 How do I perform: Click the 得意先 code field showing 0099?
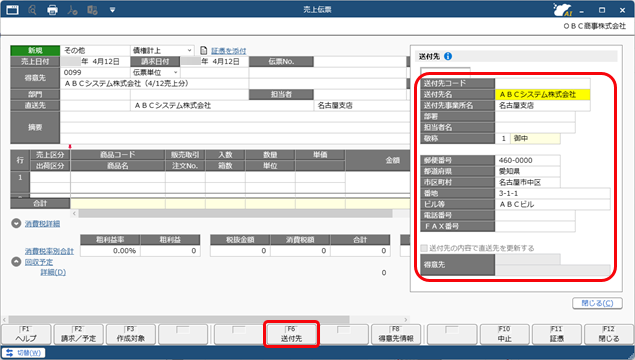95,72
